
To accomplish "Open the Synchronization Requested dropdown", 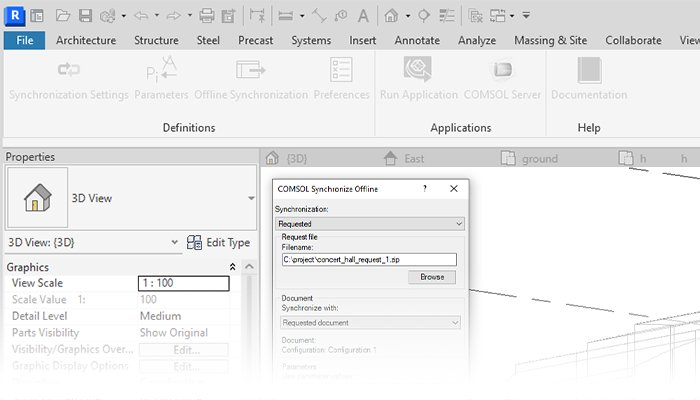I will pyautogui.click(x=370, y=224).
